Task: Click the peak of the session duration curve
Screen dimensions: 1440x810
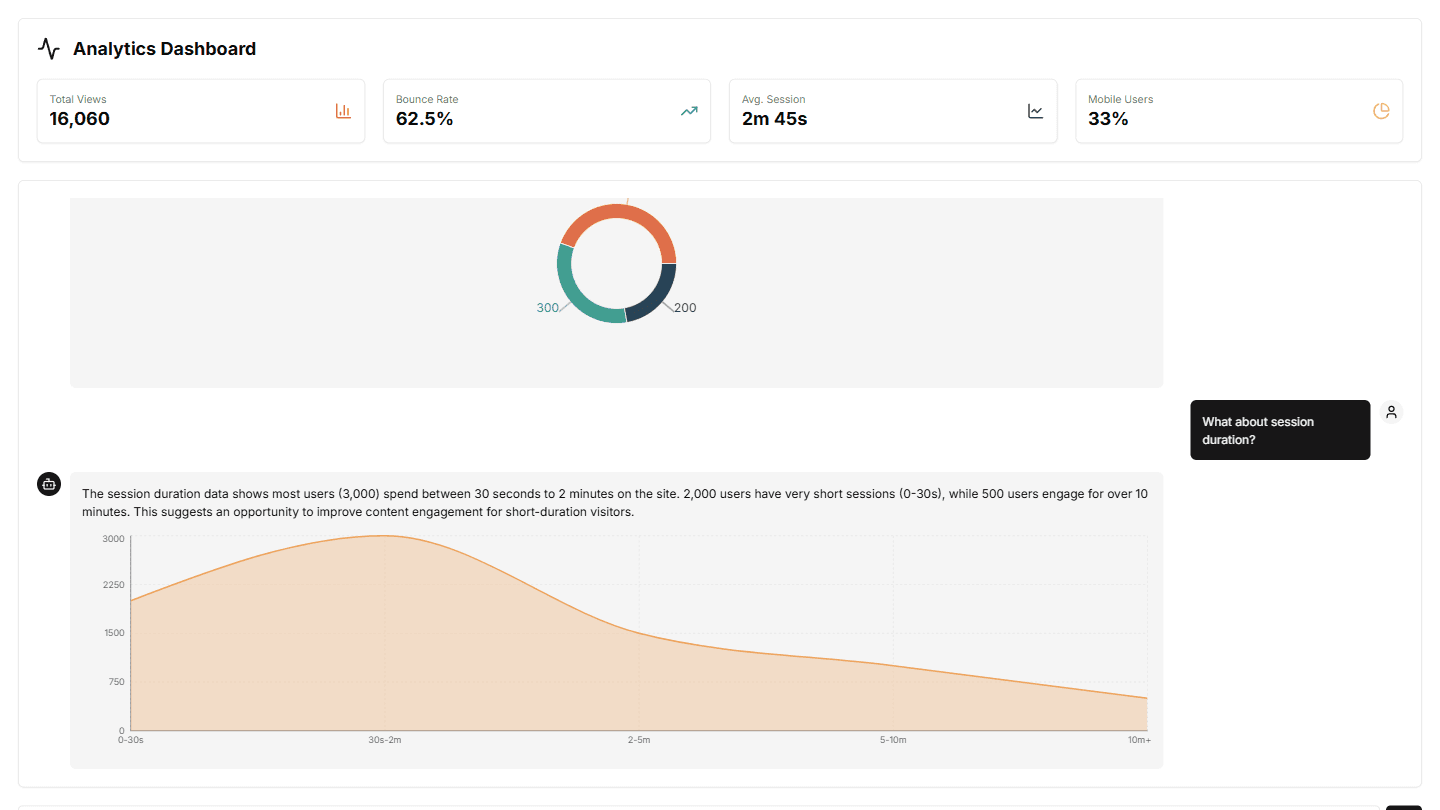Action: pos(385,537)
